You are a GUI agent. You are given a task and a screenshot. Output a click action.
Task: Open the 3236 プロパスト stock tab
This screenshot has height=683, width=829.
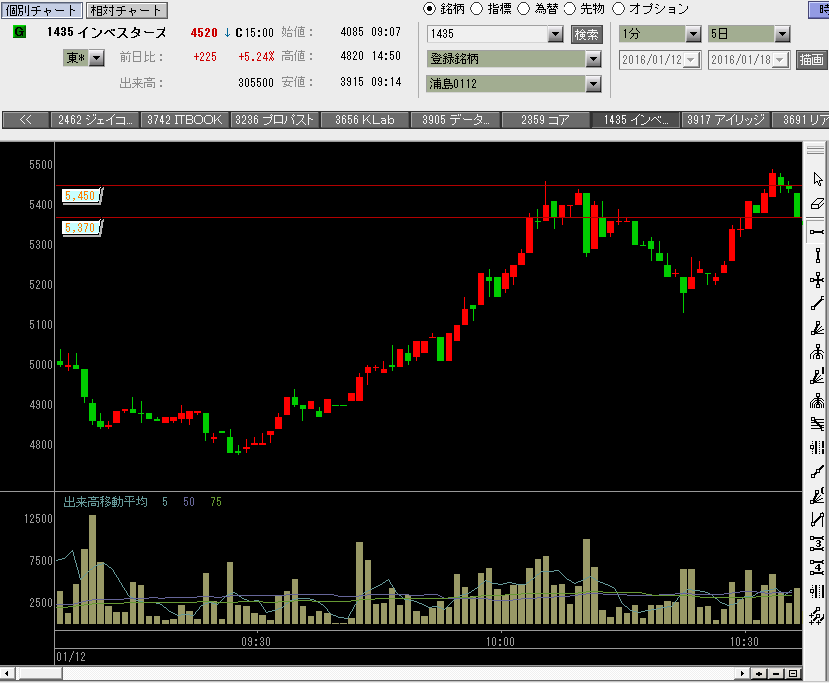tap(274, 120)
